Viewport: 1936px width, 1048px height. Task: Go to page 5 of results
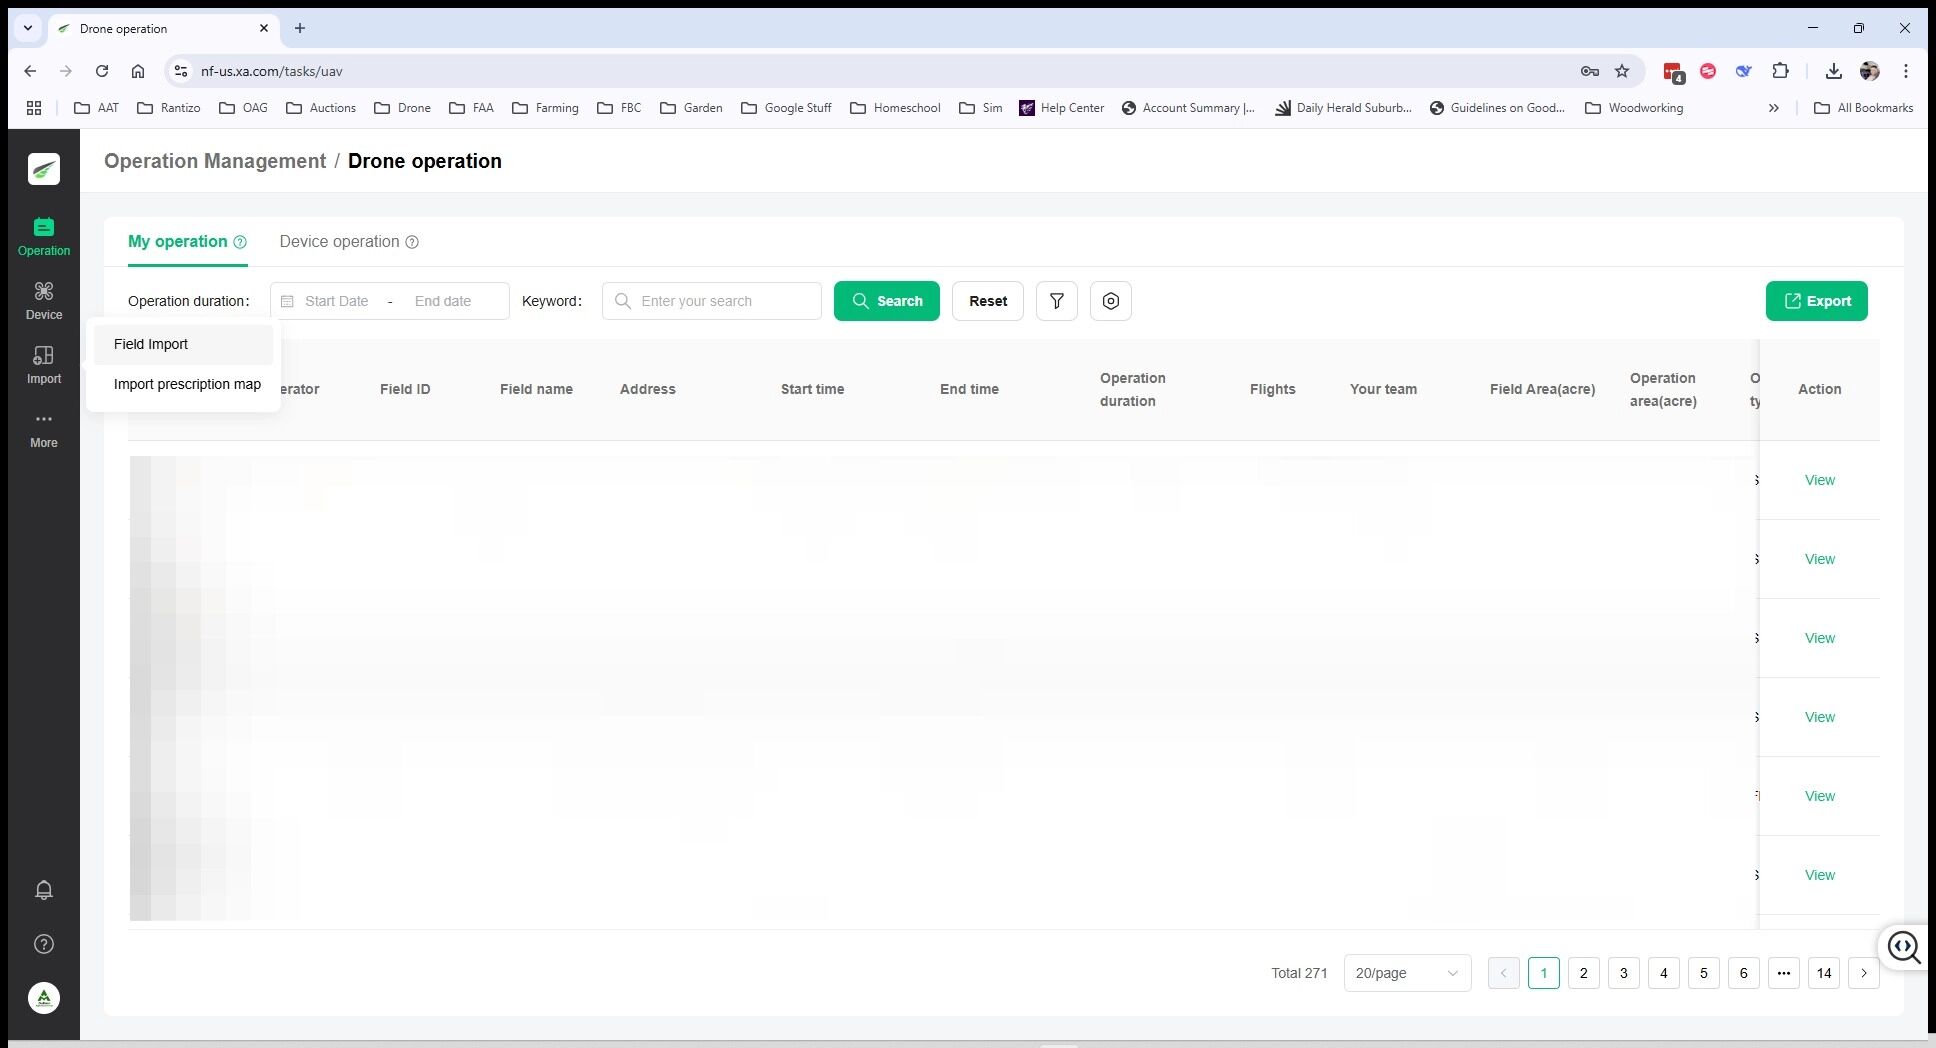point(1704,973)
